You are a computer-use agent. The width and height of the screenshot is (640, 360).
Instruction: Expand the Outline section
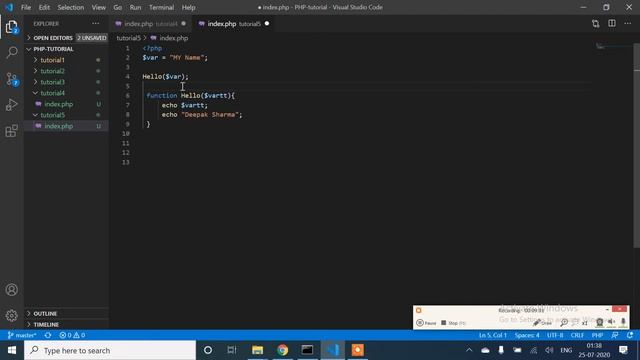[x=67, y=313]
